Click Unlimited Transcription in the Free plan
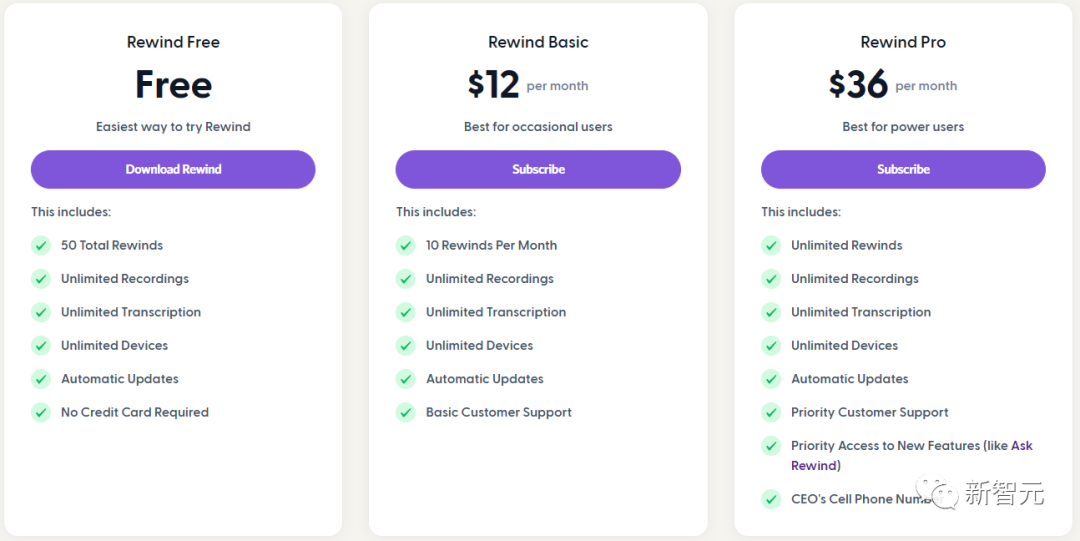Viewport: 1080px width, 541px height. (131, 312)
